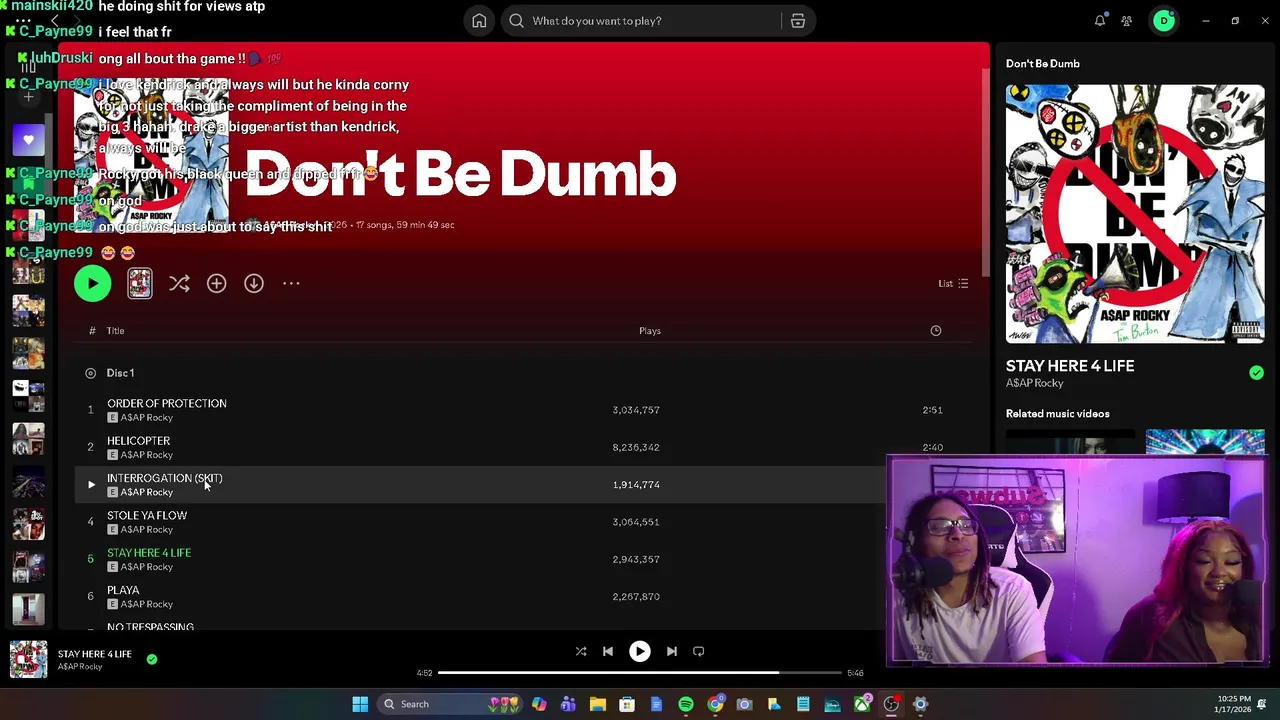Switch to Spotify from the taskbar
The width and height of the screenshot is (1280, 720).
[x=686, y=704]
